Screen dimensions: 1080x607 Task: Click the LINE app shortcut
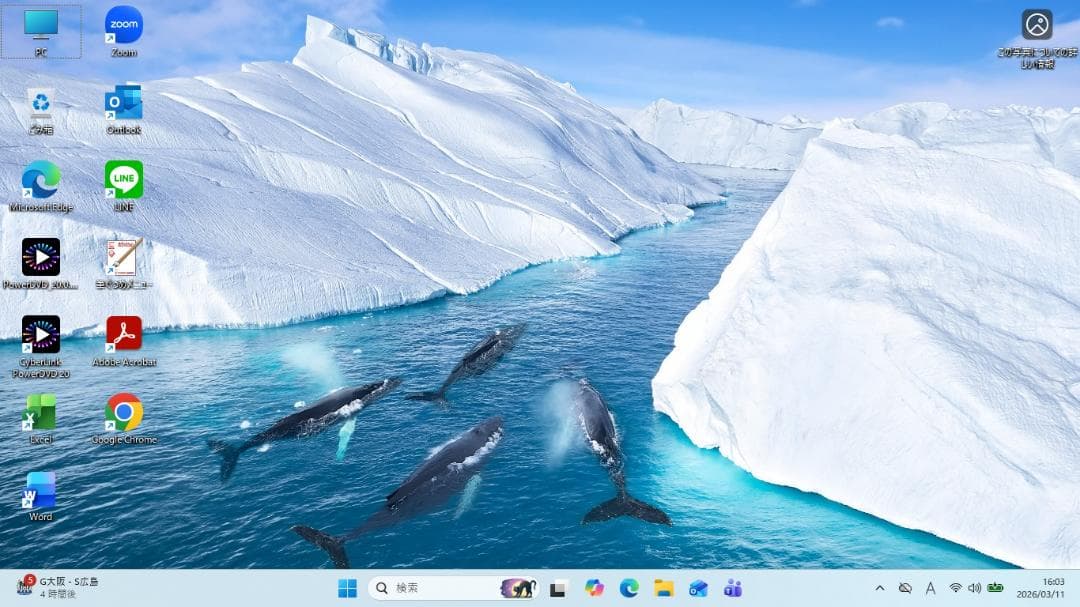click(124, 180)
